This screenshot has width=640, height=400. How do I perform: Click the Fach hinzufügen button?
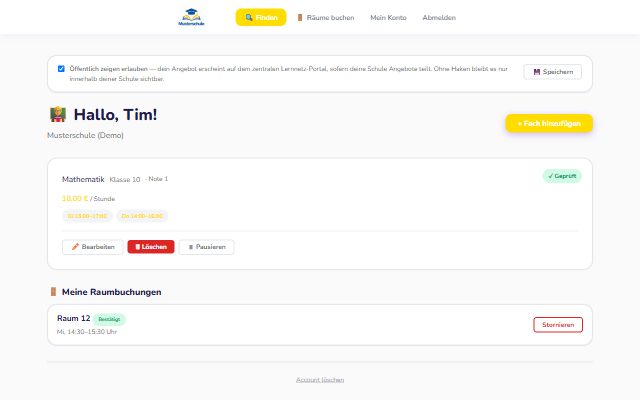click(549, 123)
